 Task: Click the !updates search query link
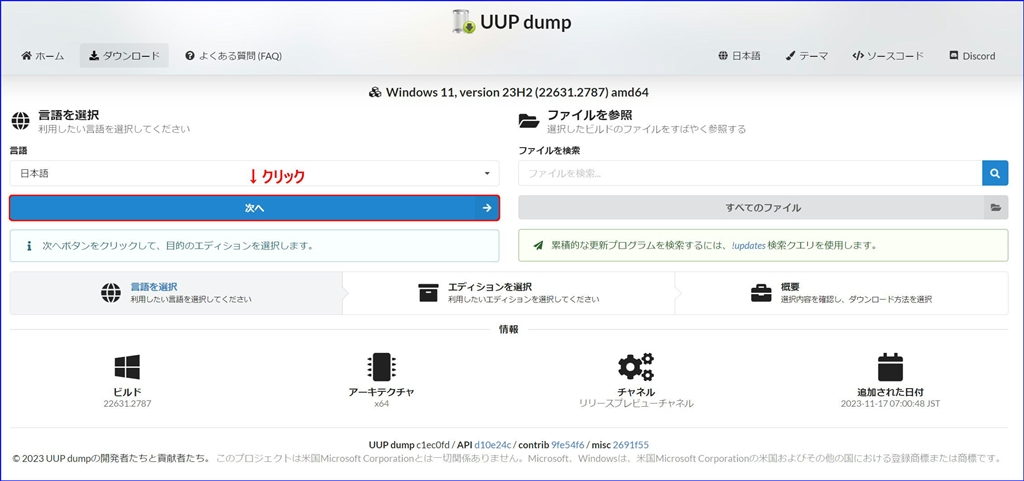tap(748, 246)
